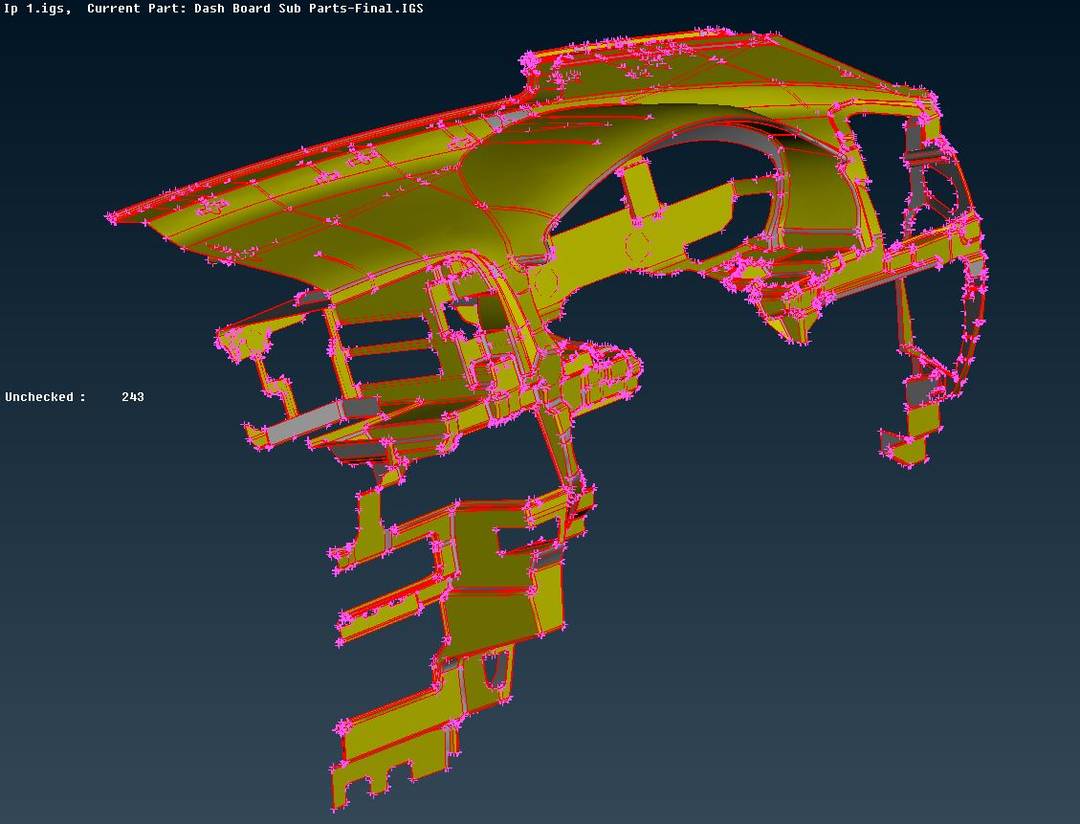
Task: Click the yellow dashboard top surface
Action: tap(400, 180)
